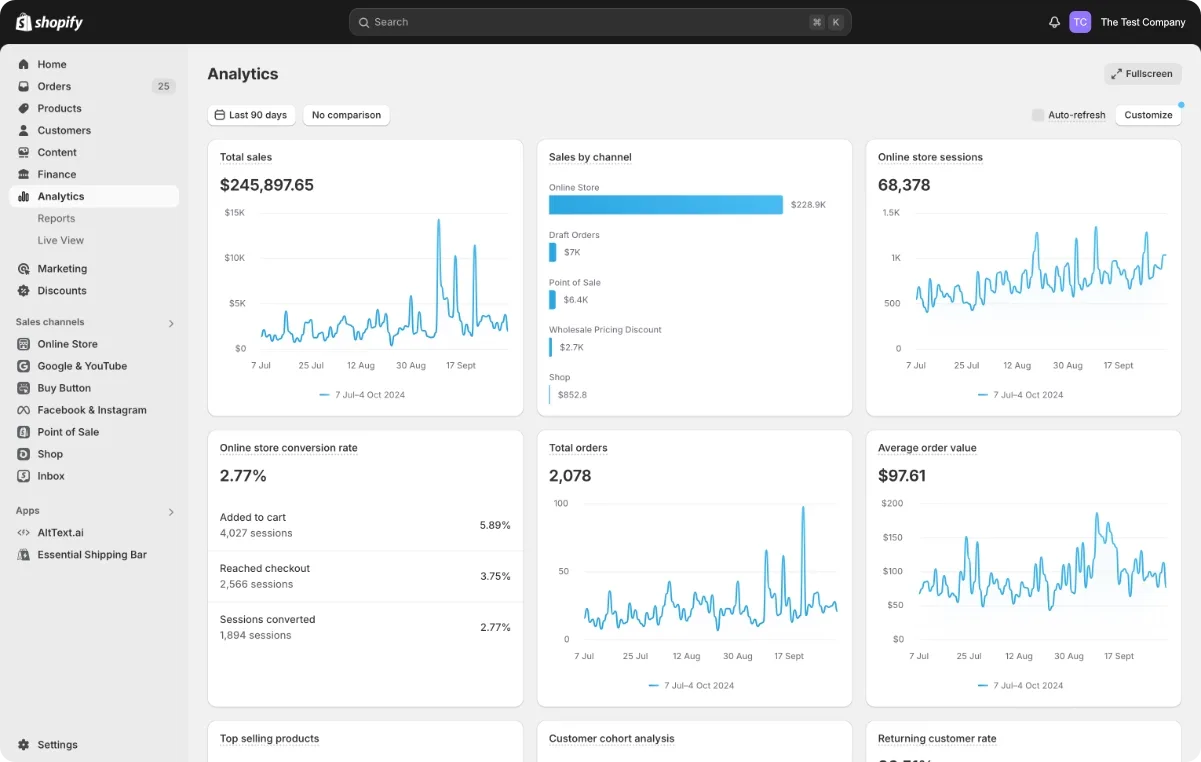Click the Settings gear icon

coord(24,744)
